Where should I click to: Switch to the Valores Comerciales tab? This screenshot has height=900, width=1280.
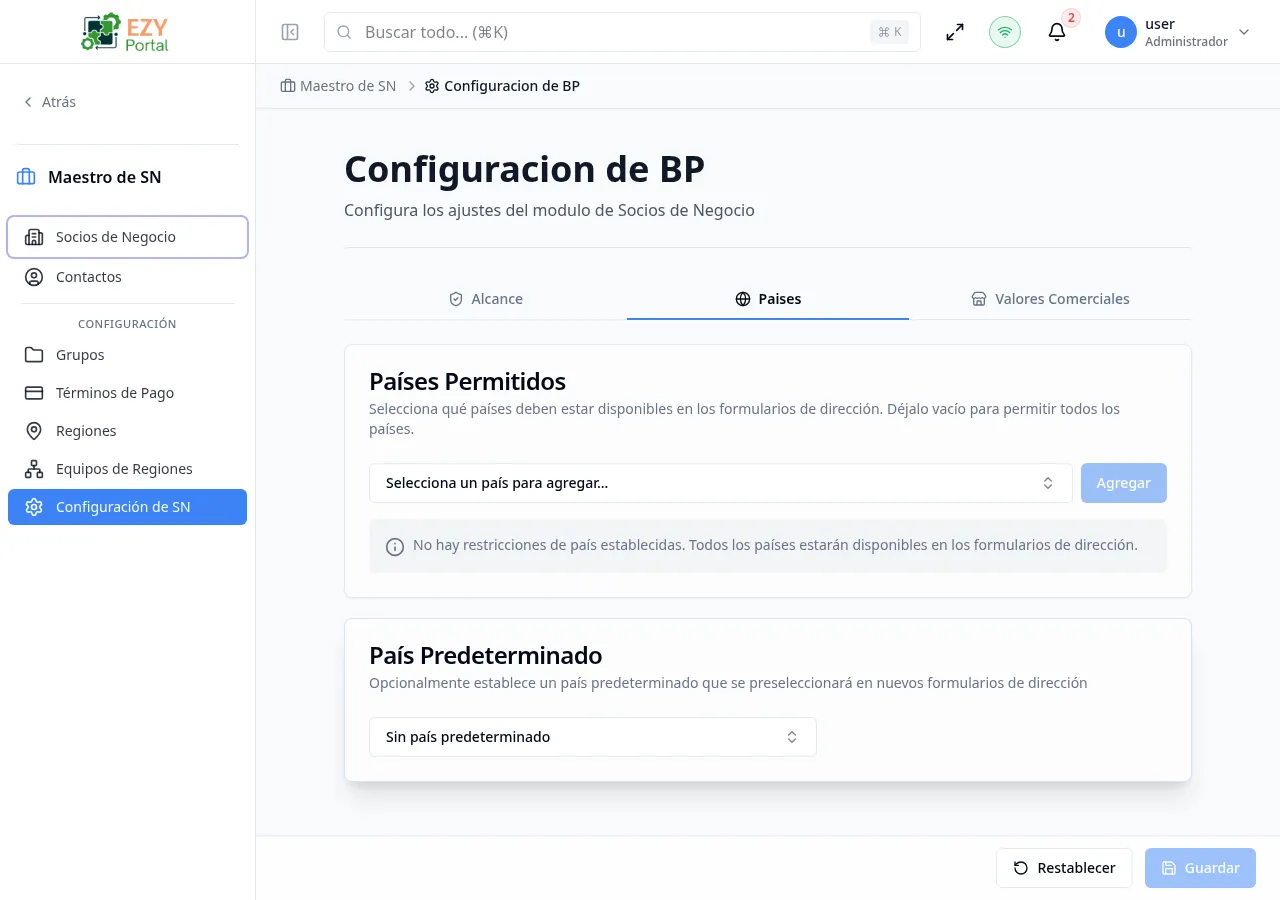click(x=1050, y=299)
